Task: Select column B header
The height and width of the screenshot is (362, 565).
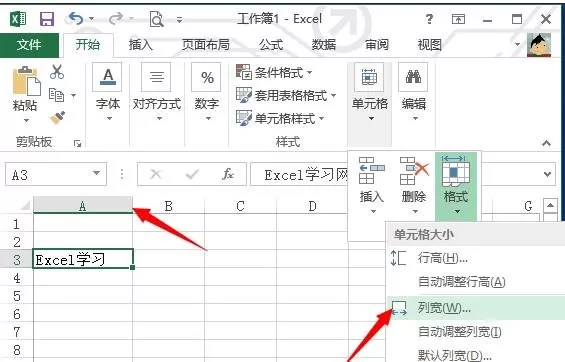Action: (168, 206)
